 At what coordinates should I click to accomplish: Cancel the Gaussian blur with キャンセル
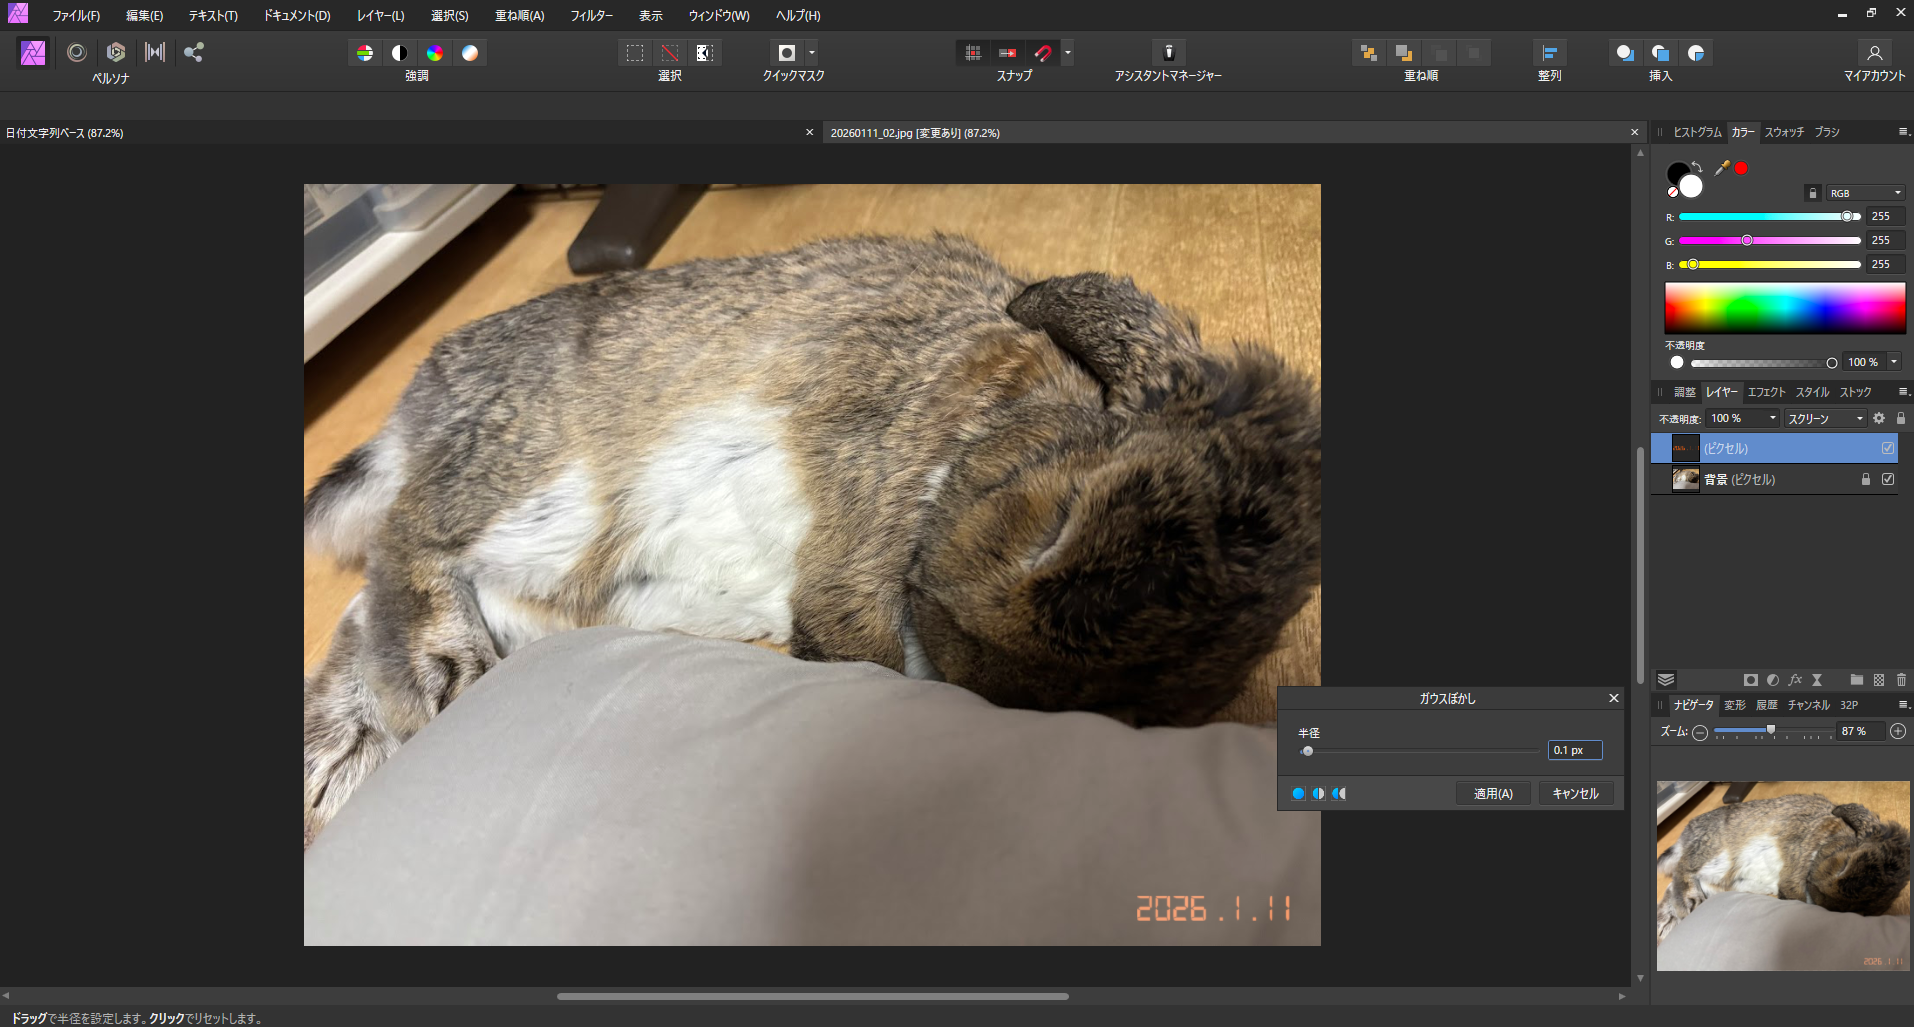coord(1575,792)
